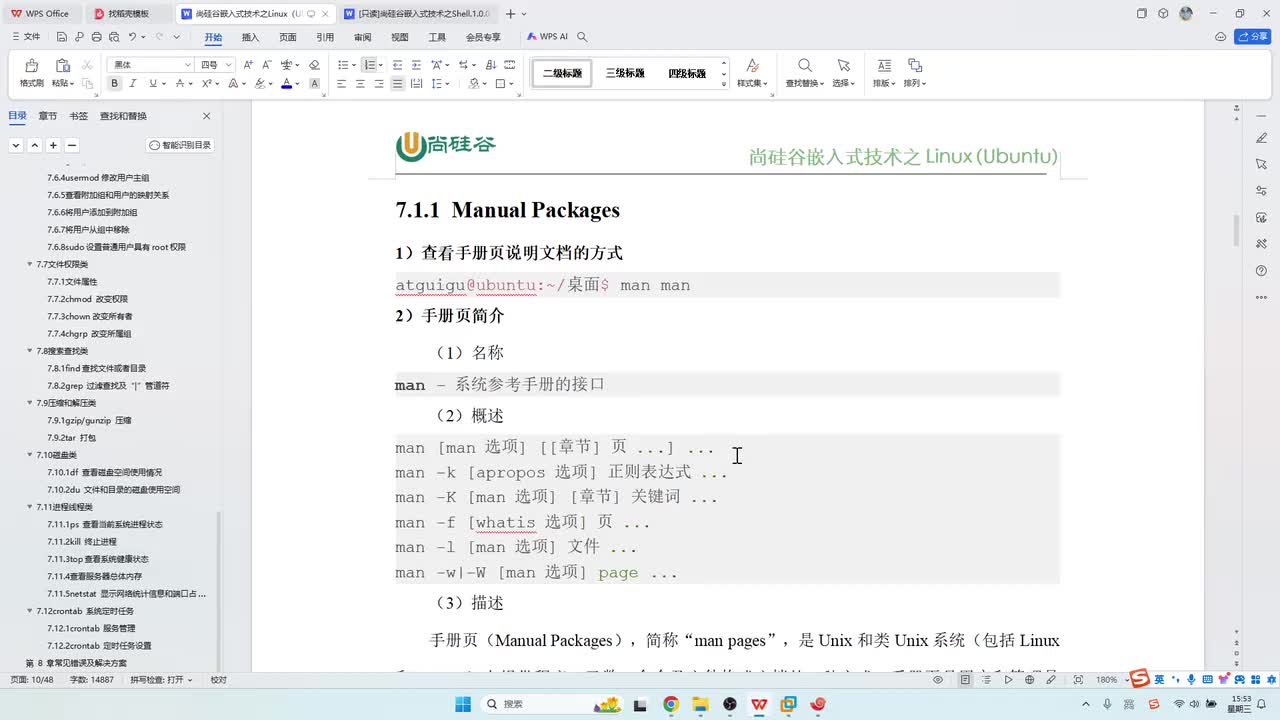1280x720 pixels.
Task: Click the Save icon in quick access toolbar
Action: tap(62, 37)
